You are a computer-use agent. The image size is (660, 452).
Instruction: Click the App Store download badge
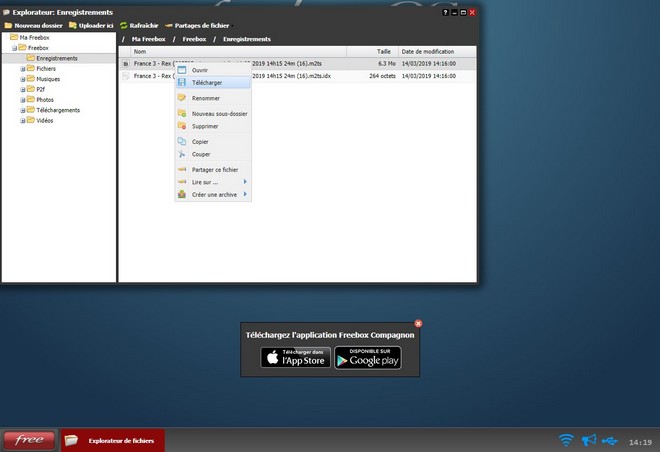point(295,357)
